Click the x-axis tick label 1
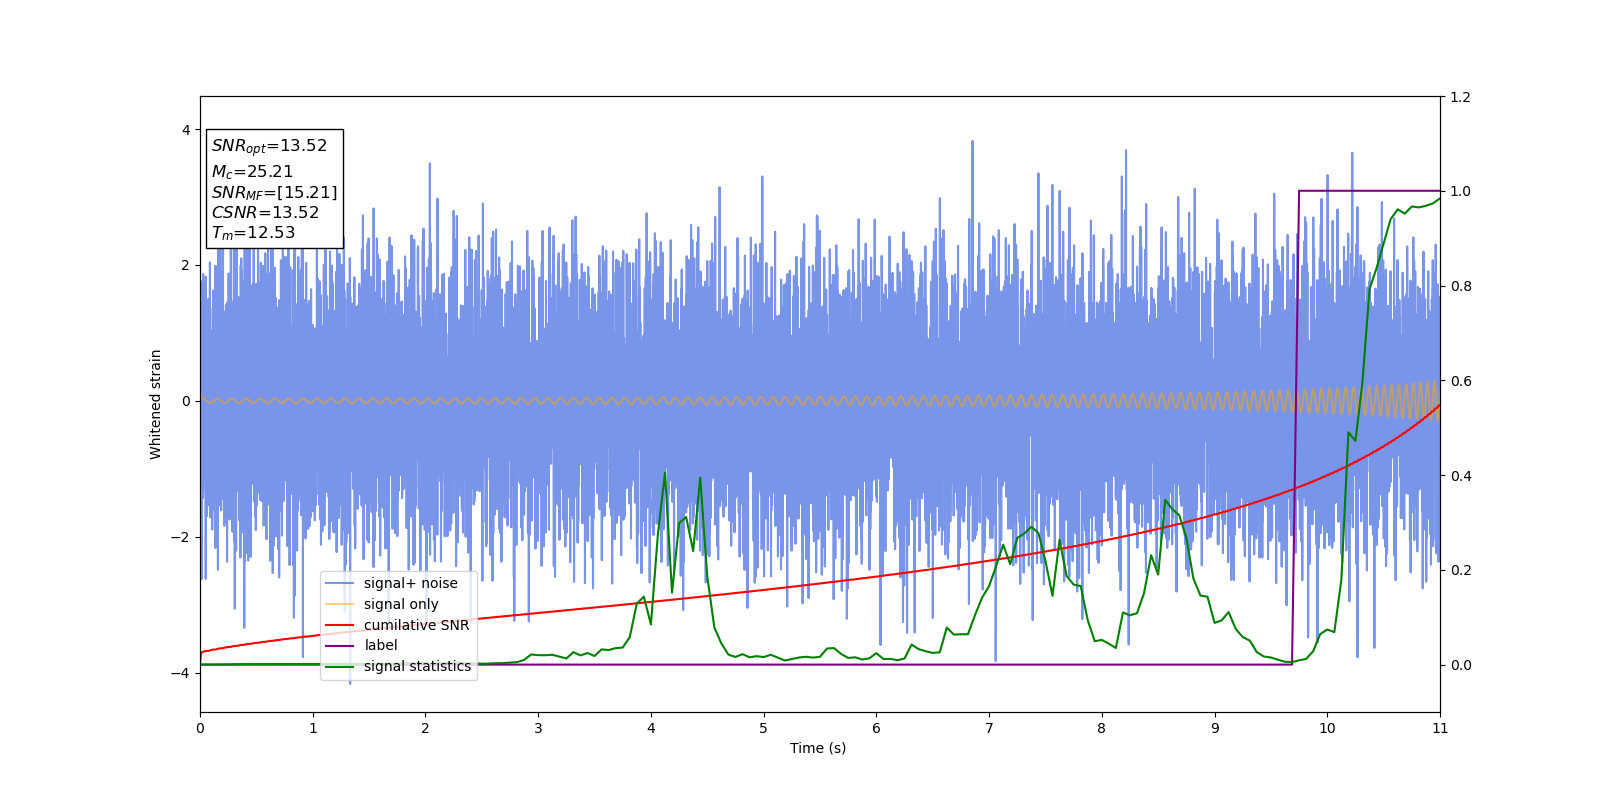 tap(313, 728)
